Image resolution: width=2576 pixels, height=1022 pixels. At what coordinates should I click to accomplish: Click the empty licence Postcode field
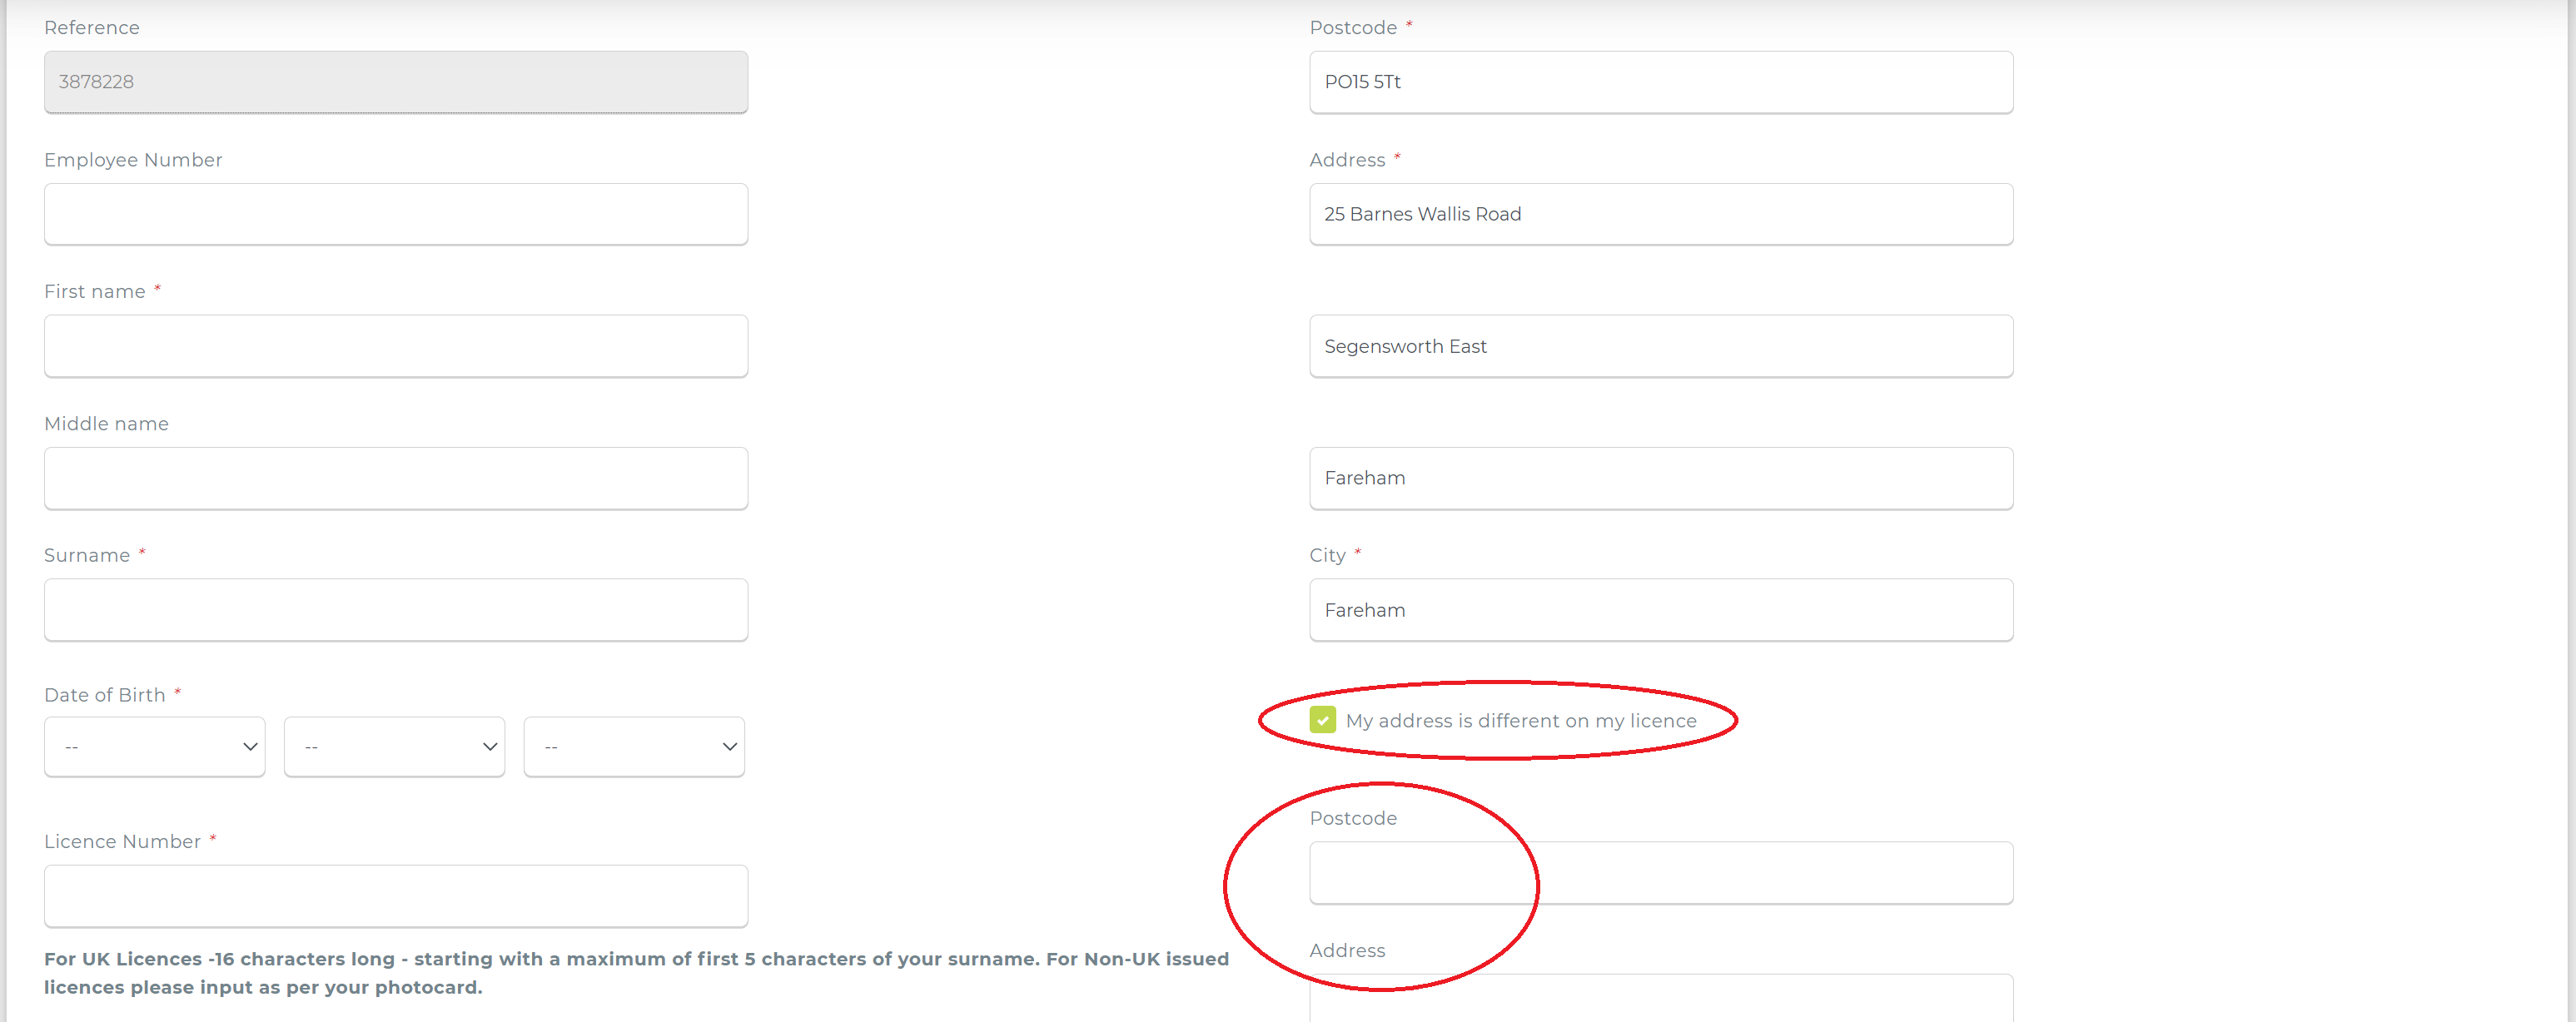(x=1661, y=873)
